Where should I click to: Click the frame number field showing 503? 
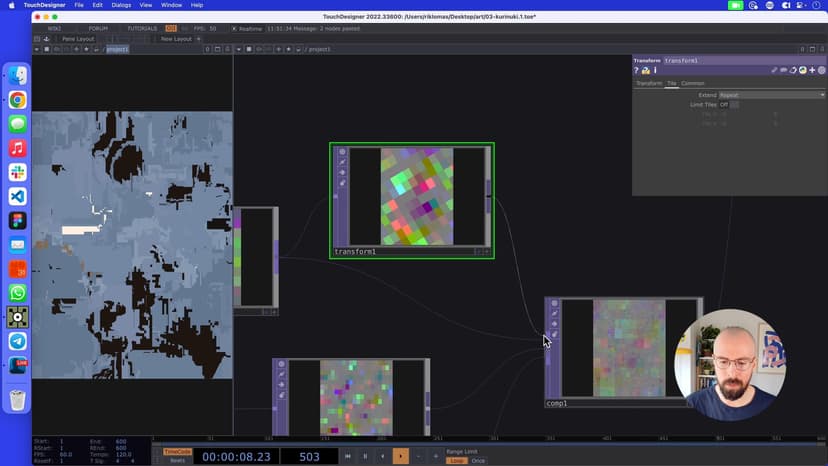(x=309, y=456)
